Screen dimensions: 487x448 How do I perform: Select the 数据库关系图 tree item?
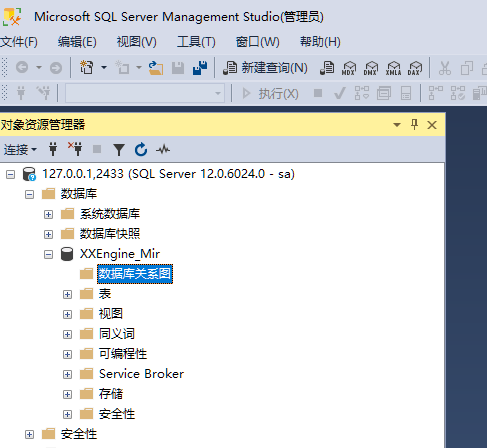click(x=135, y=274)
